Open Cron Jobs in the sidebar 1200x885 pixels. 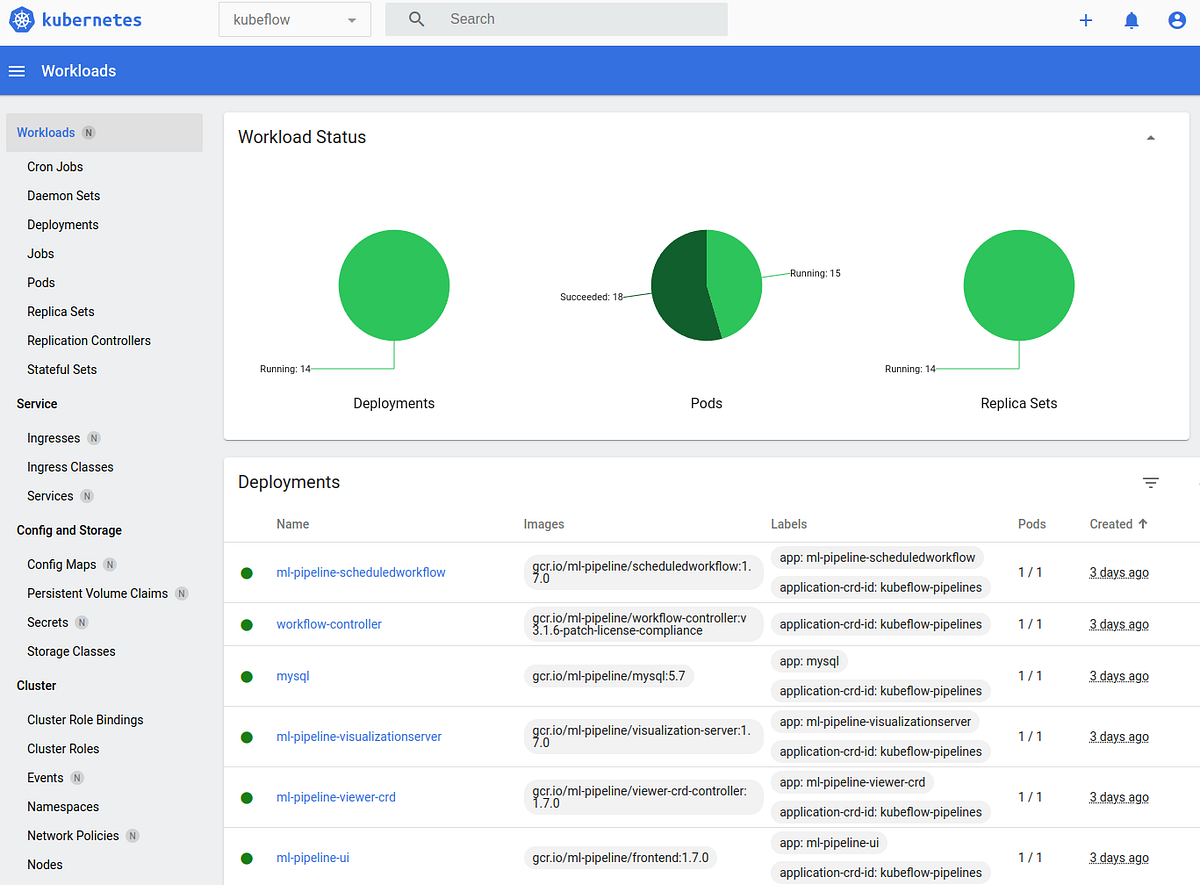(x=55, y=167)
